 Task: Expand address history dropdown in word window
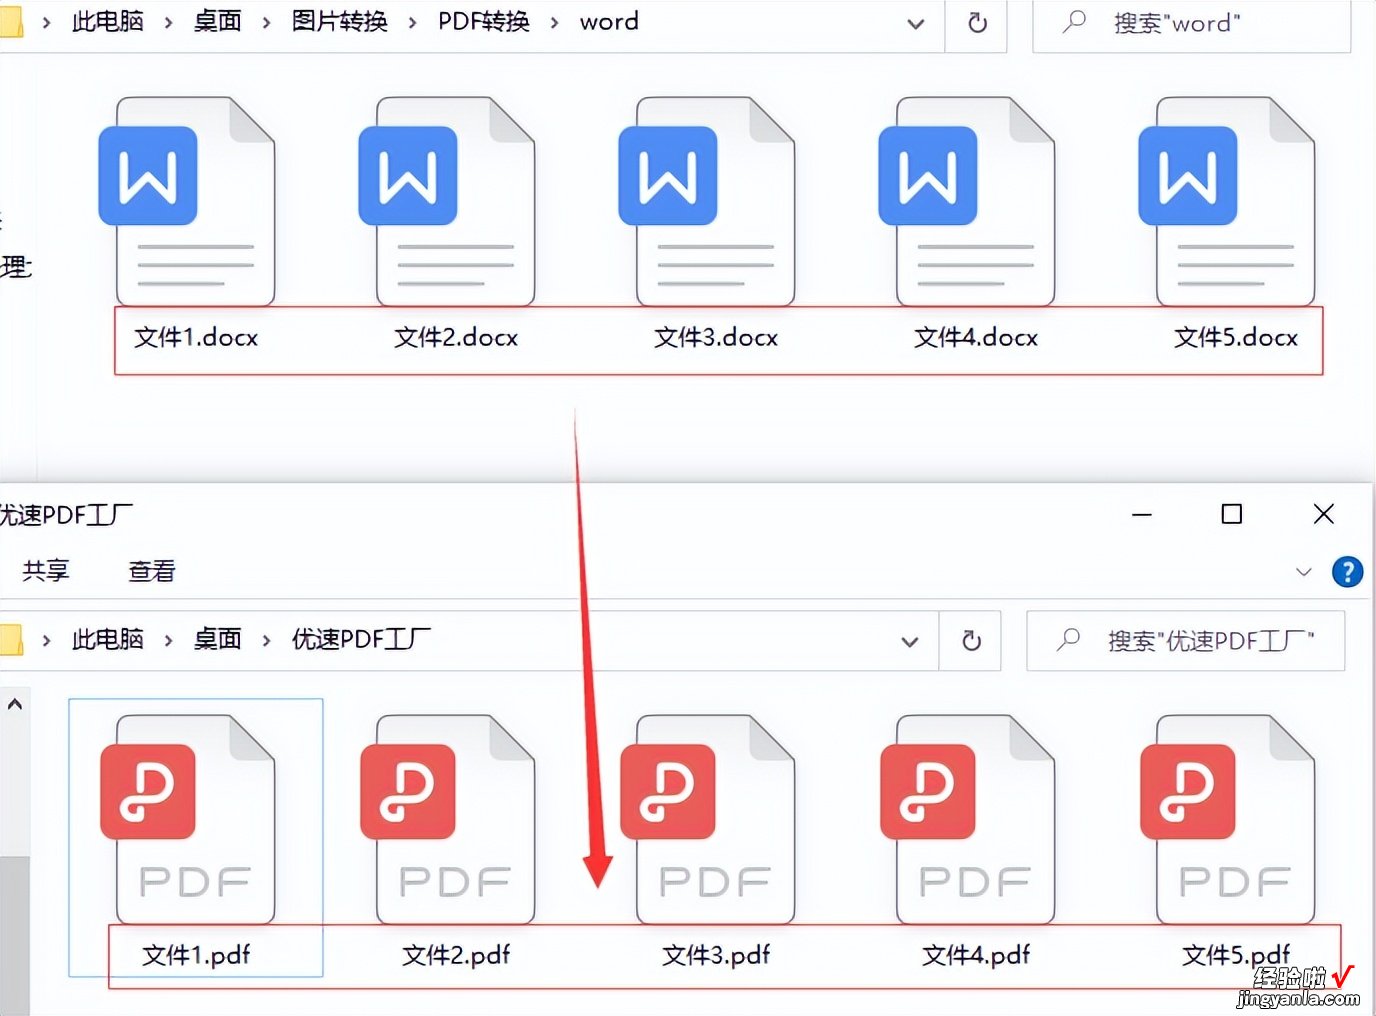click(x=915, y=23)
